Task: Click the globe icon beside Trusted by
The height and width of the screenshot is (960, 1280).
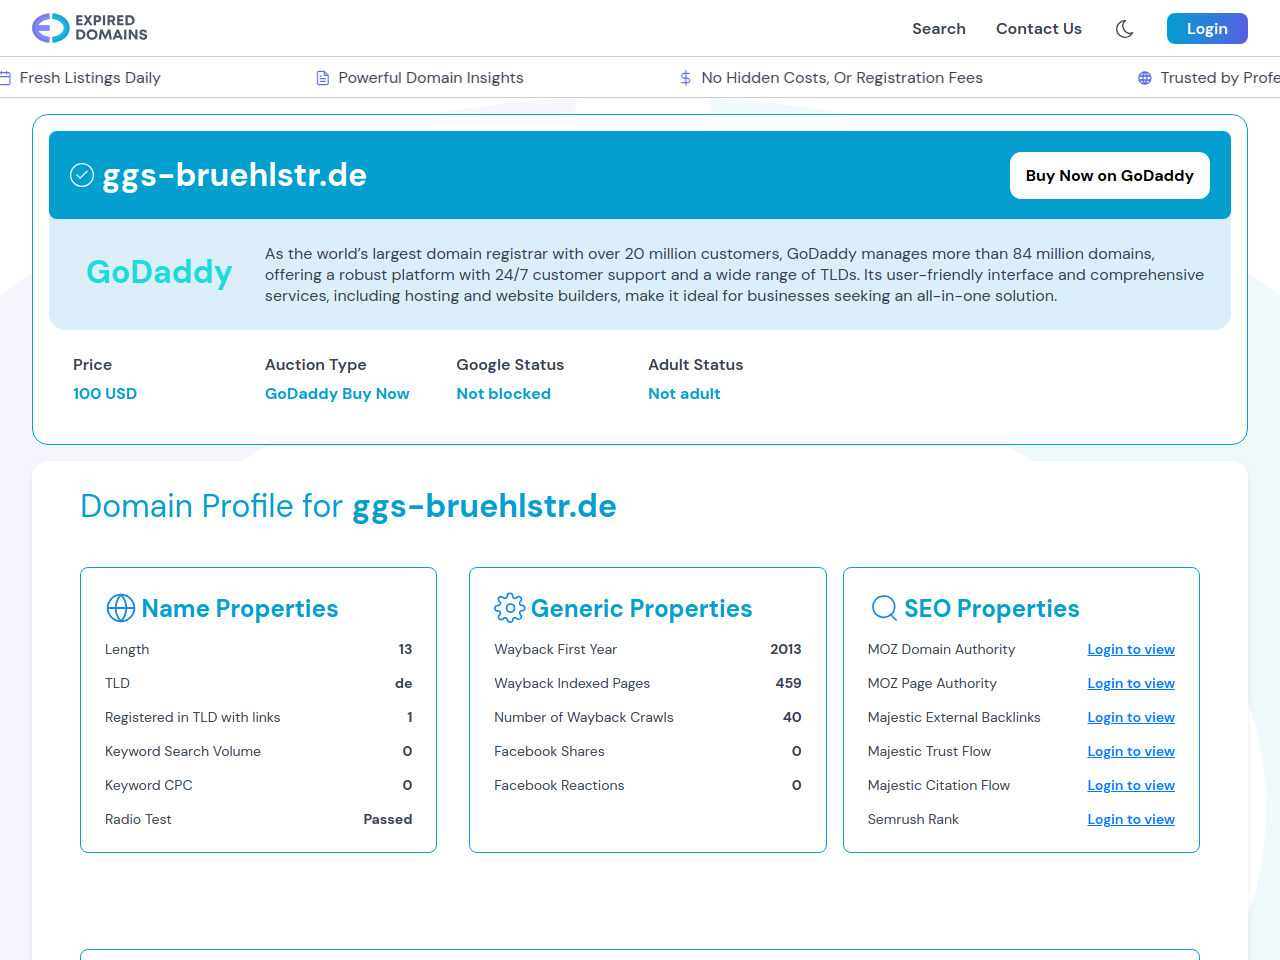Action: click(x=1145, y=78)
